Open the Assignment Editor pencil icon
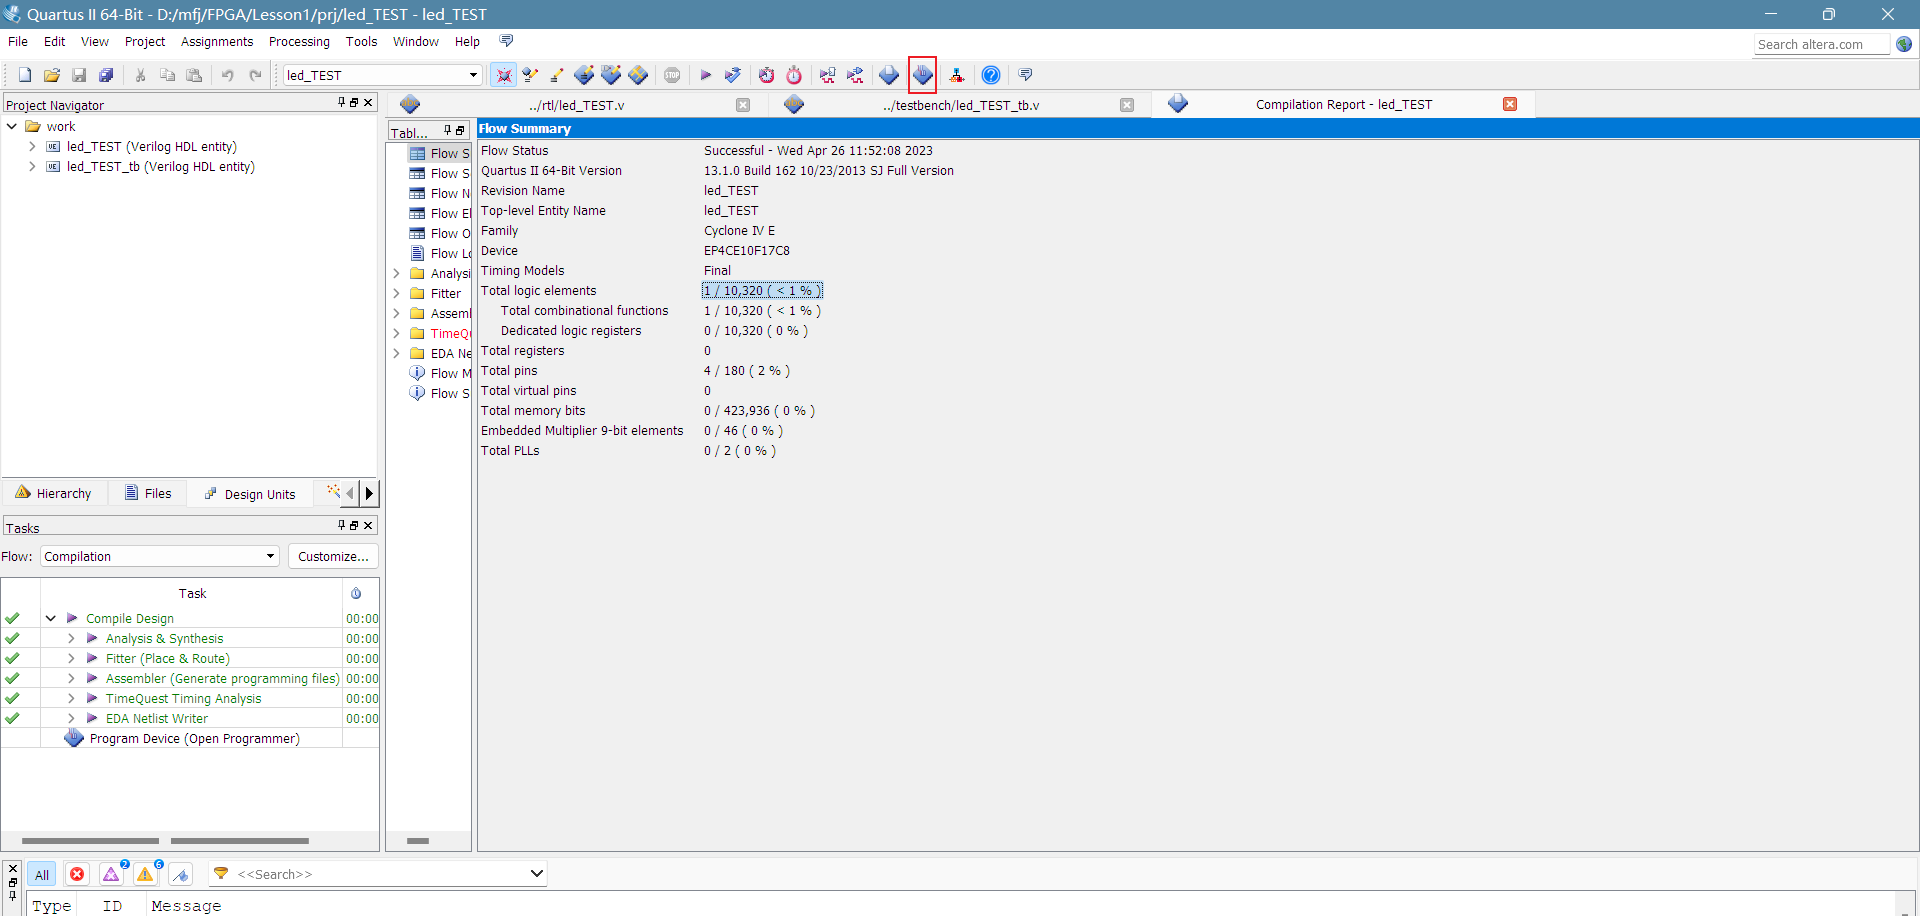The image size is (1920, 916). [x=557, y=75]
